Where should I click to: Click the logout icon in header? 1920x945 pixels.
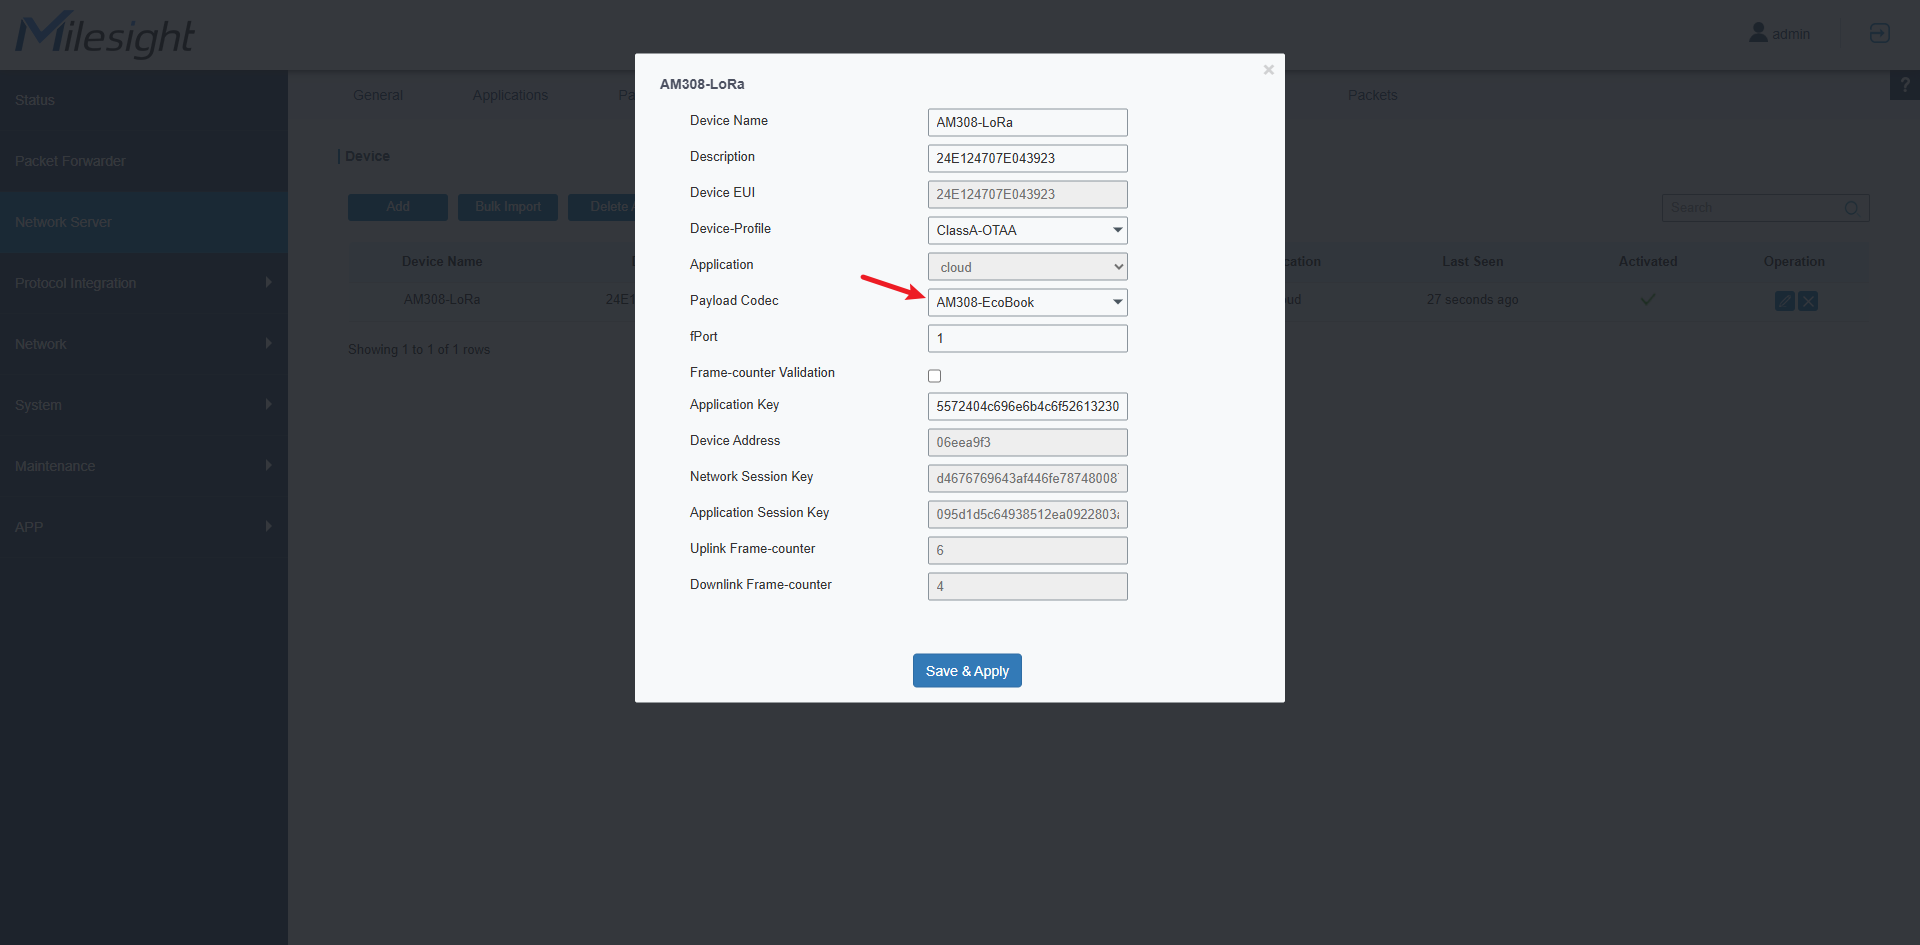[1880, 33]
